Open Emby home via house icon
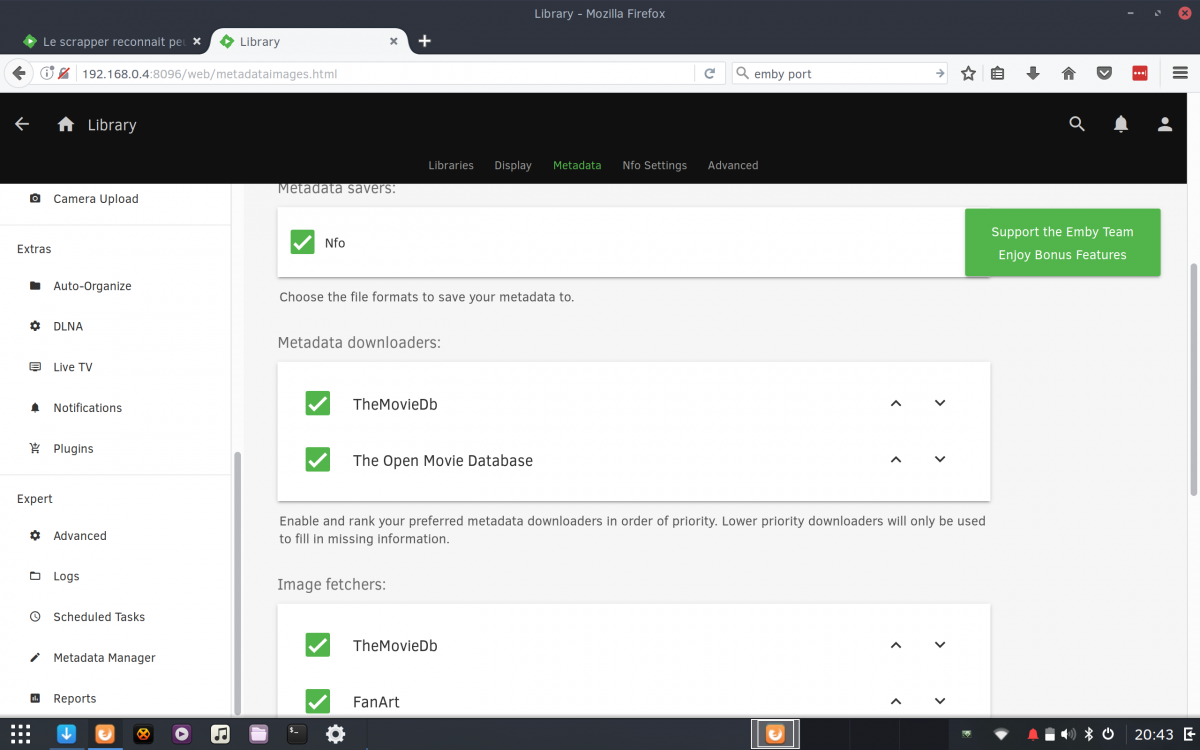1200x750 pixels. click(x=66, y=124)
